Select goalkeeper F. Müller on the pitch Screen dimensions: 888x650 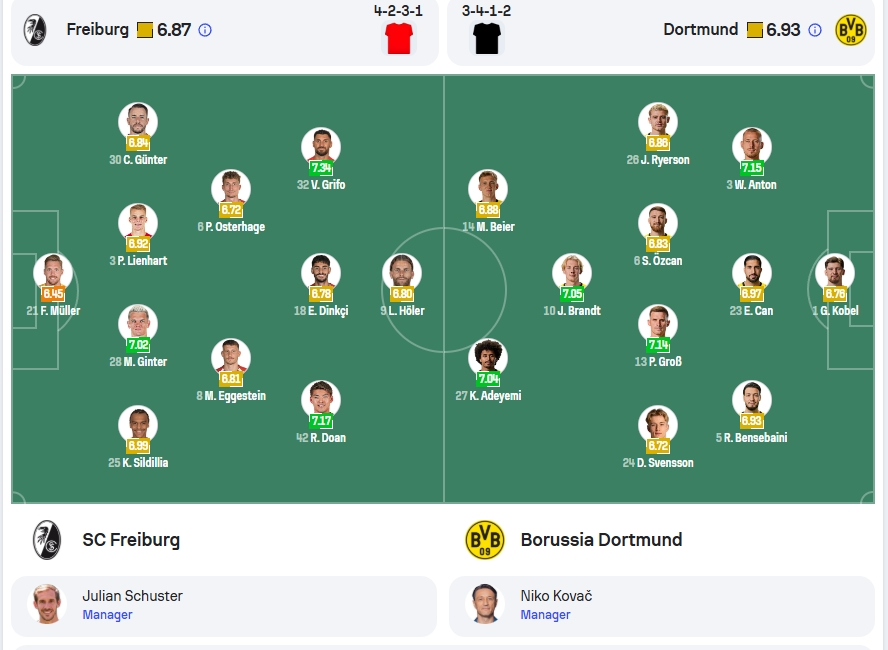click(x=53, y=285)
